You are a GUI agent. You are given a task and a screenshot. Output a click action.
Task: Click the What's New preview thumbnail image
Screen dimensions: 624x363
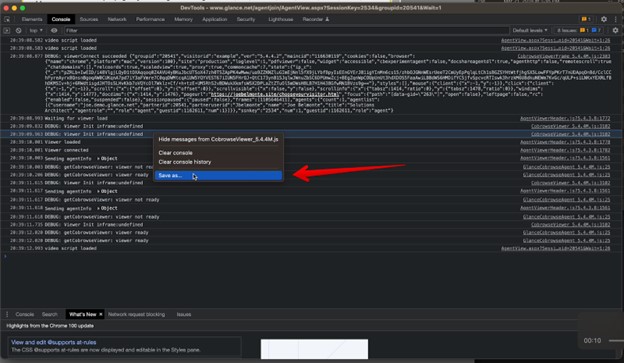(314, 349)
